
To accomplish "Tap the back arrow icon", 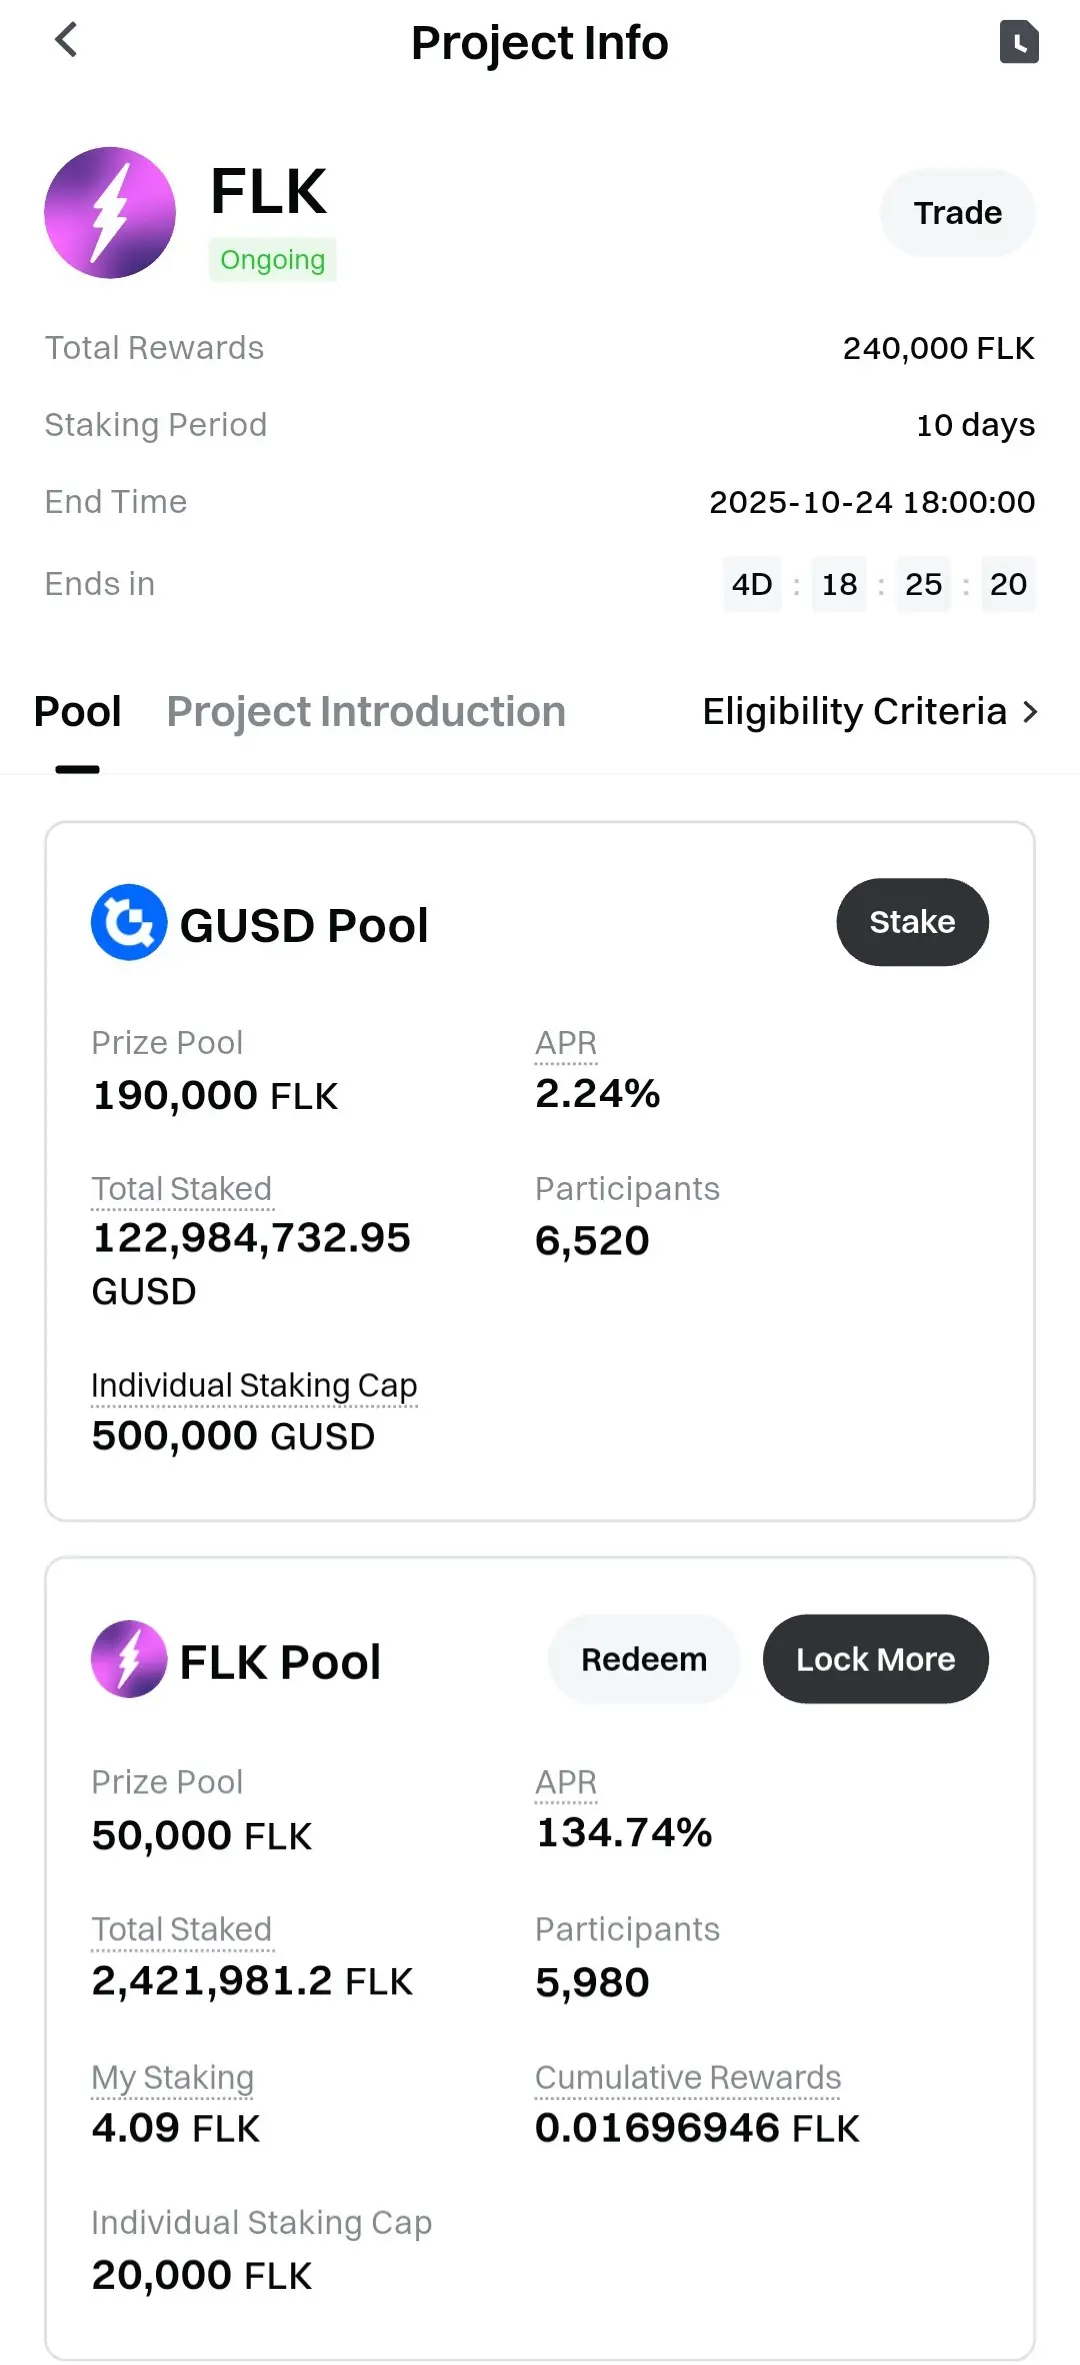I will (66, 41).
